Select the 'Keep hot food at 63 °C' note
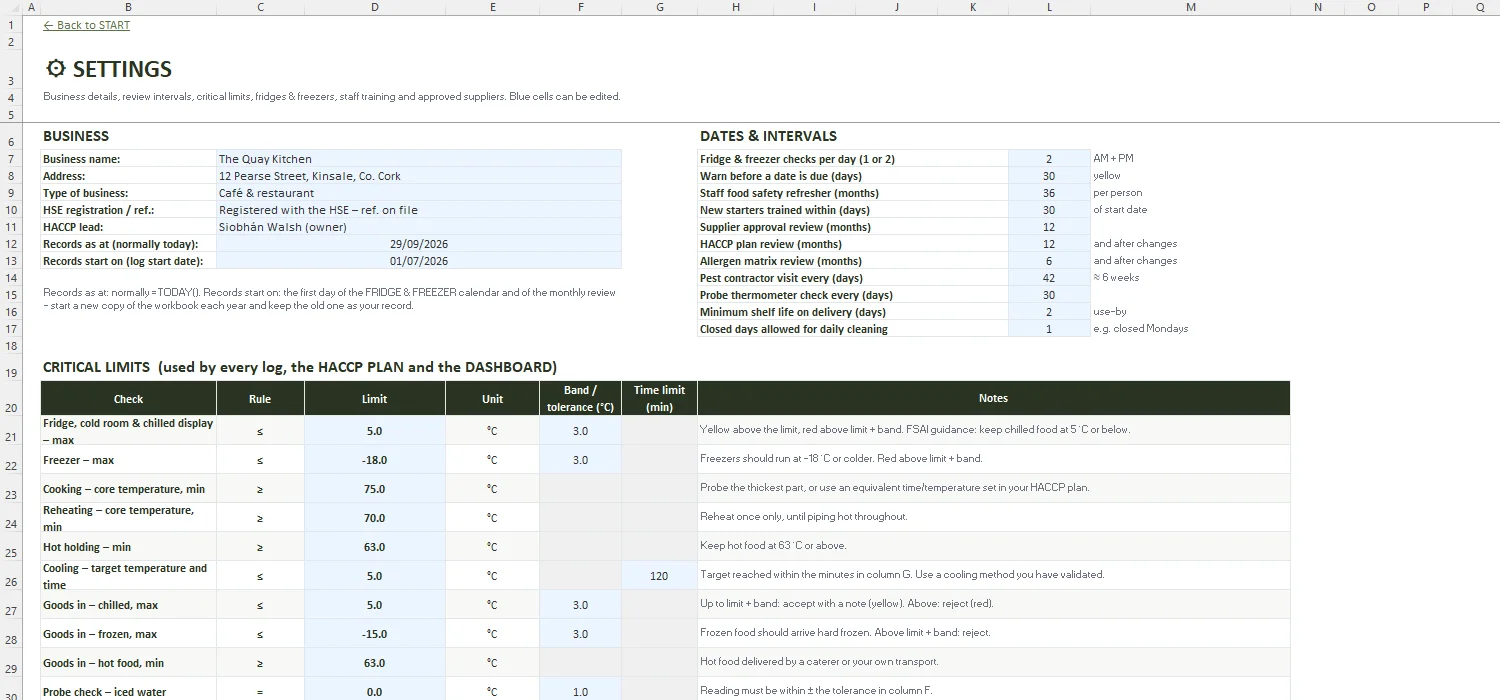Screen dimensions: 1500x700 tap(993, 547)
